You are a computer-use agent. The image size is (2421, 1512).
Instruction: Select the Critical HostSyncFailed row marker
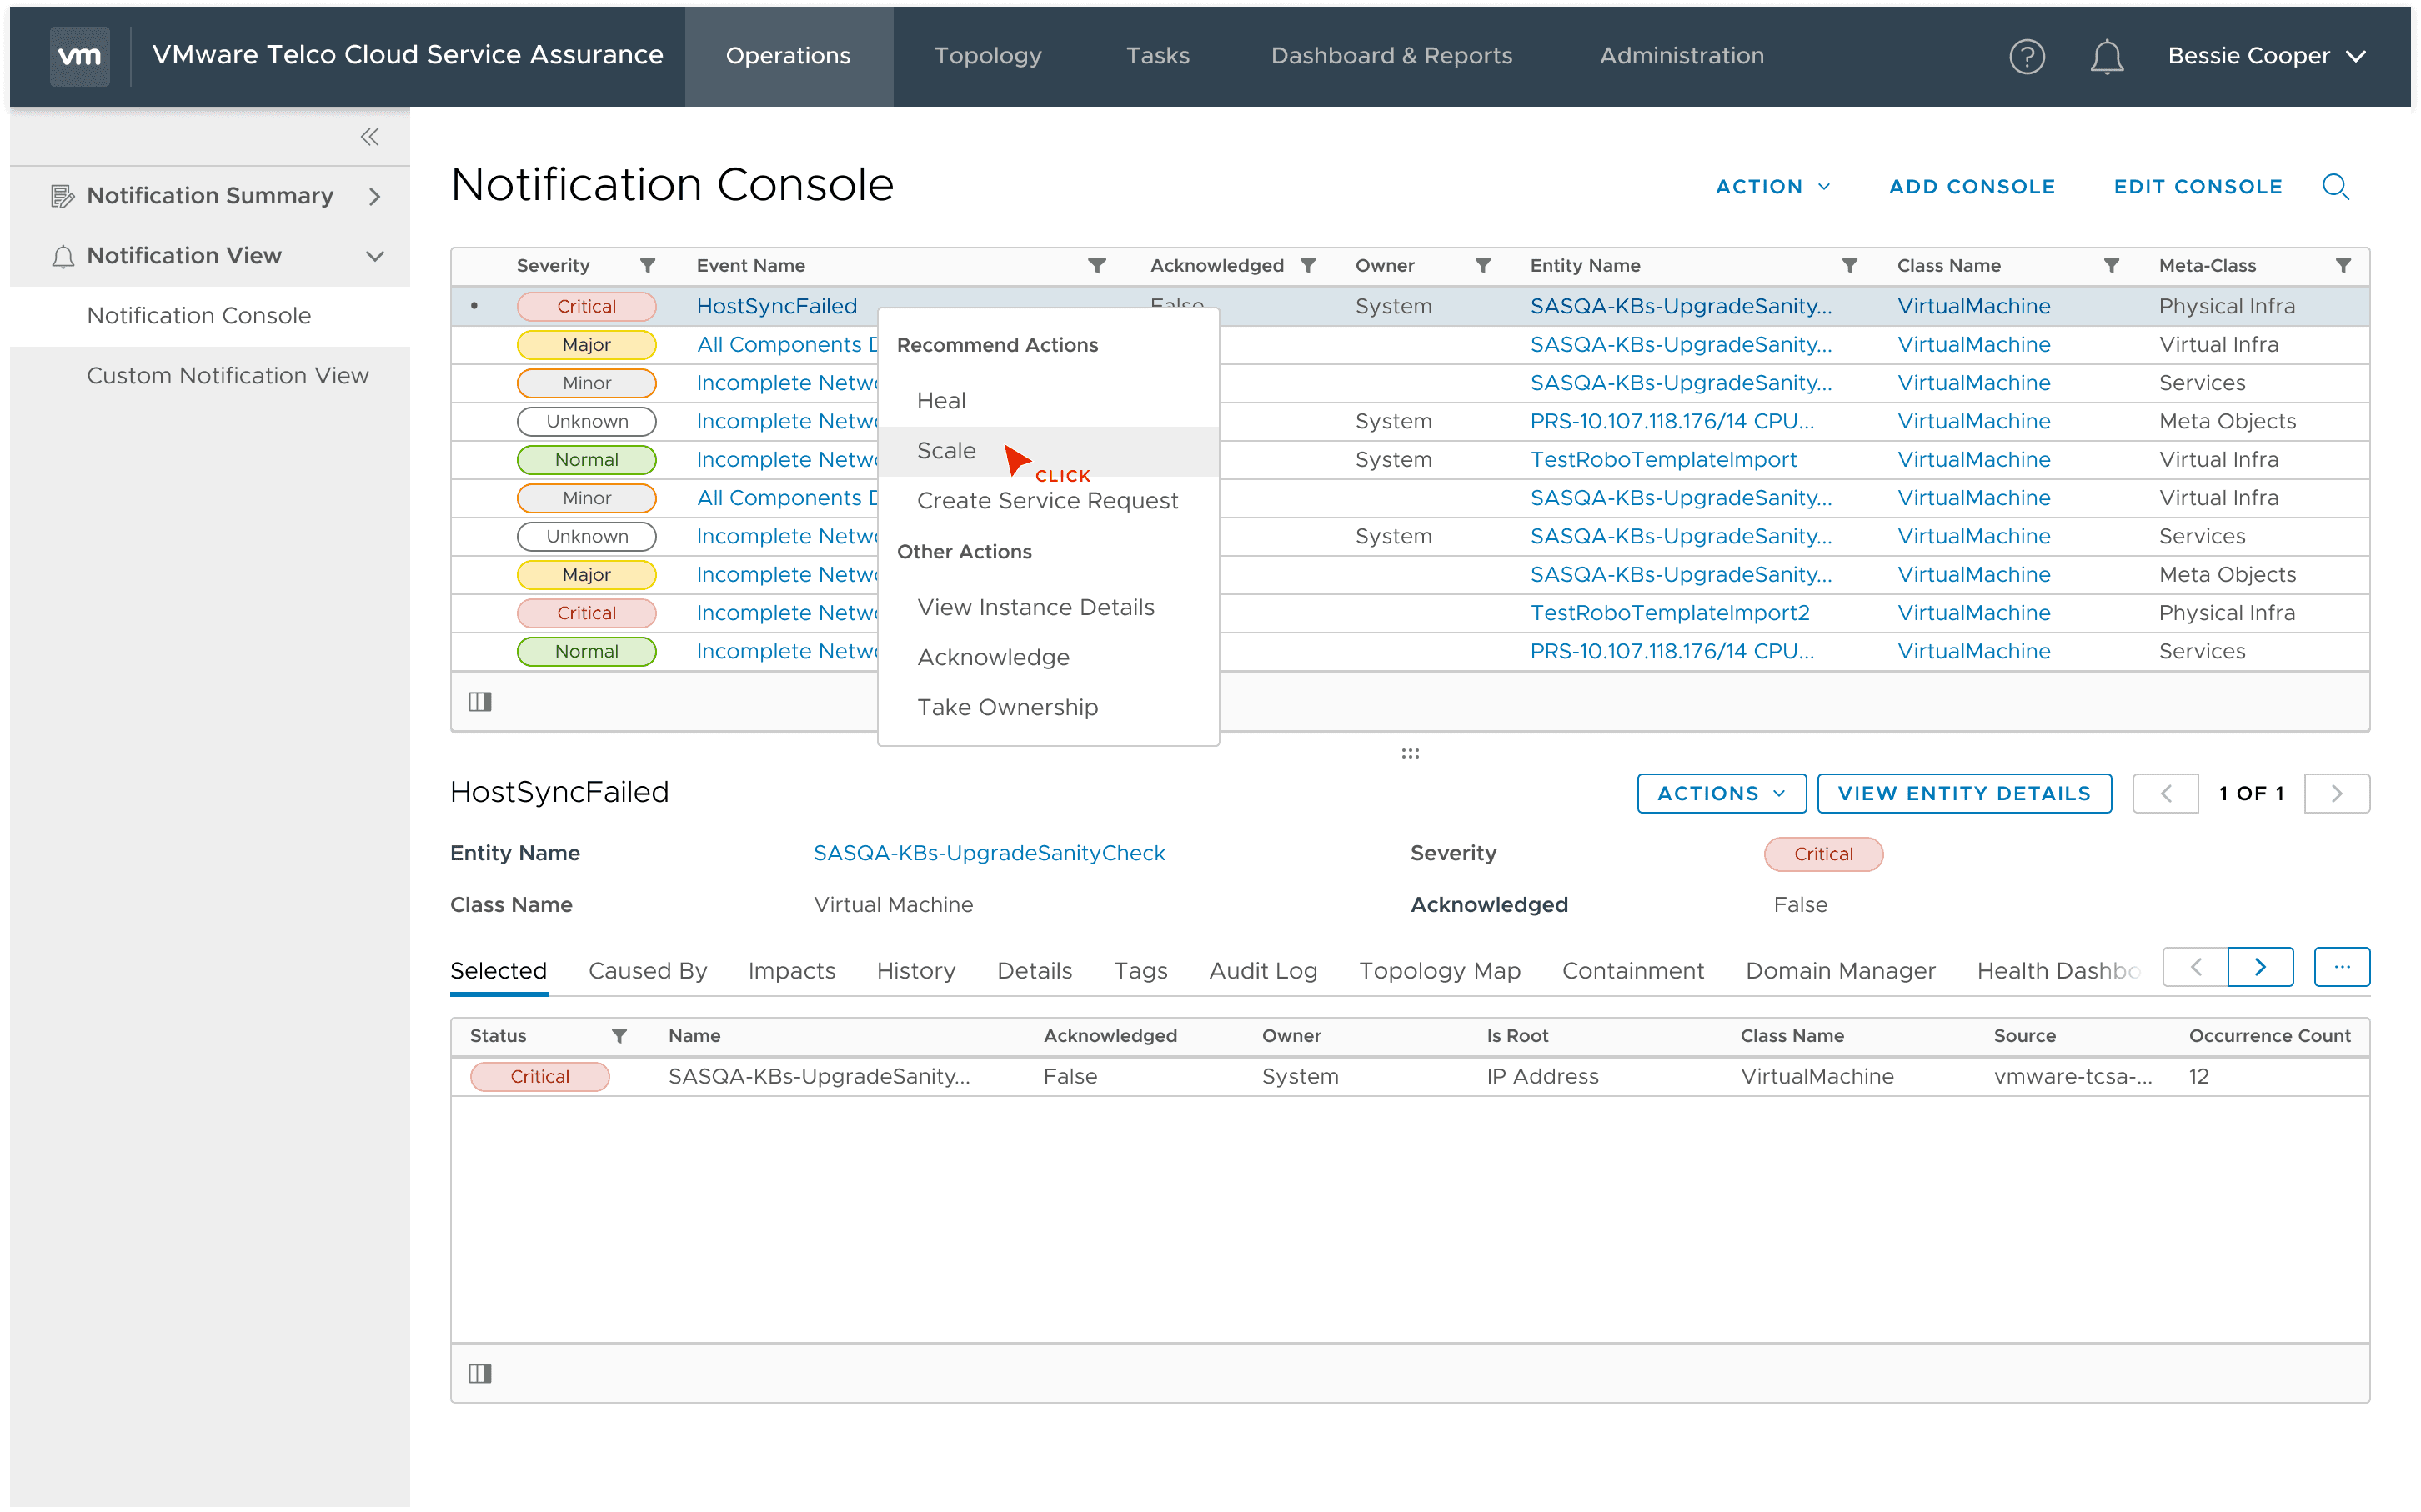point(474,306)
